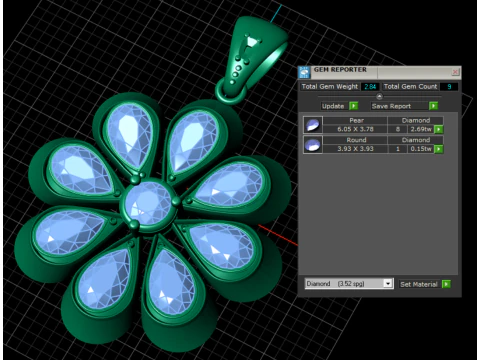Image resolution: width=480 pixels, height=360 pixels.
Task: Click the 6.05 X 3.78 size cell
Action: point(355,129)
